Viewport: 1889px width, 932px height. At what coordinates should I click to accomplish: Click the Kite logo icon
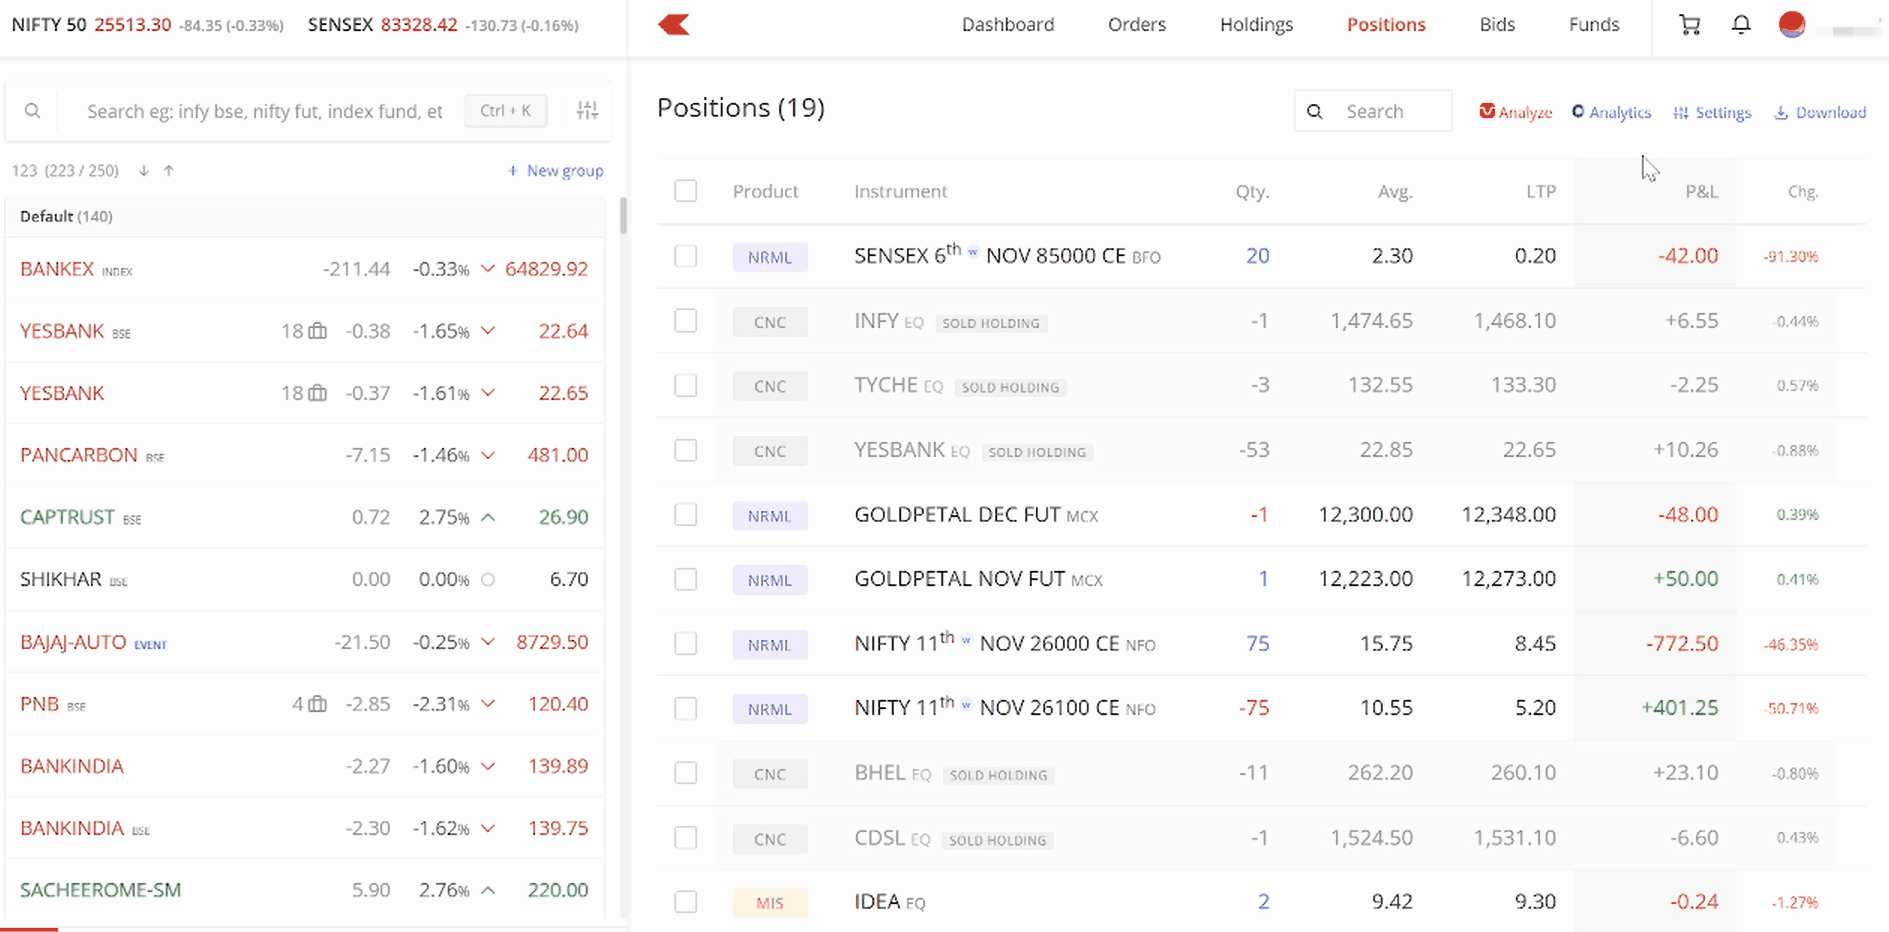(x=674, y=25)
